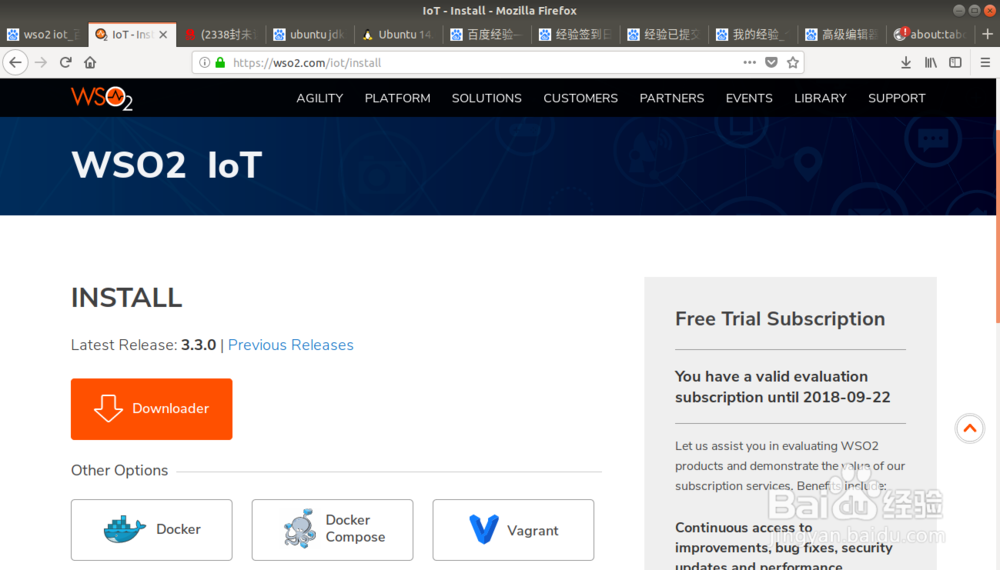The image size is (1000, 570).
Task: Open the PLATFORM menu
Action: point(397,98)
